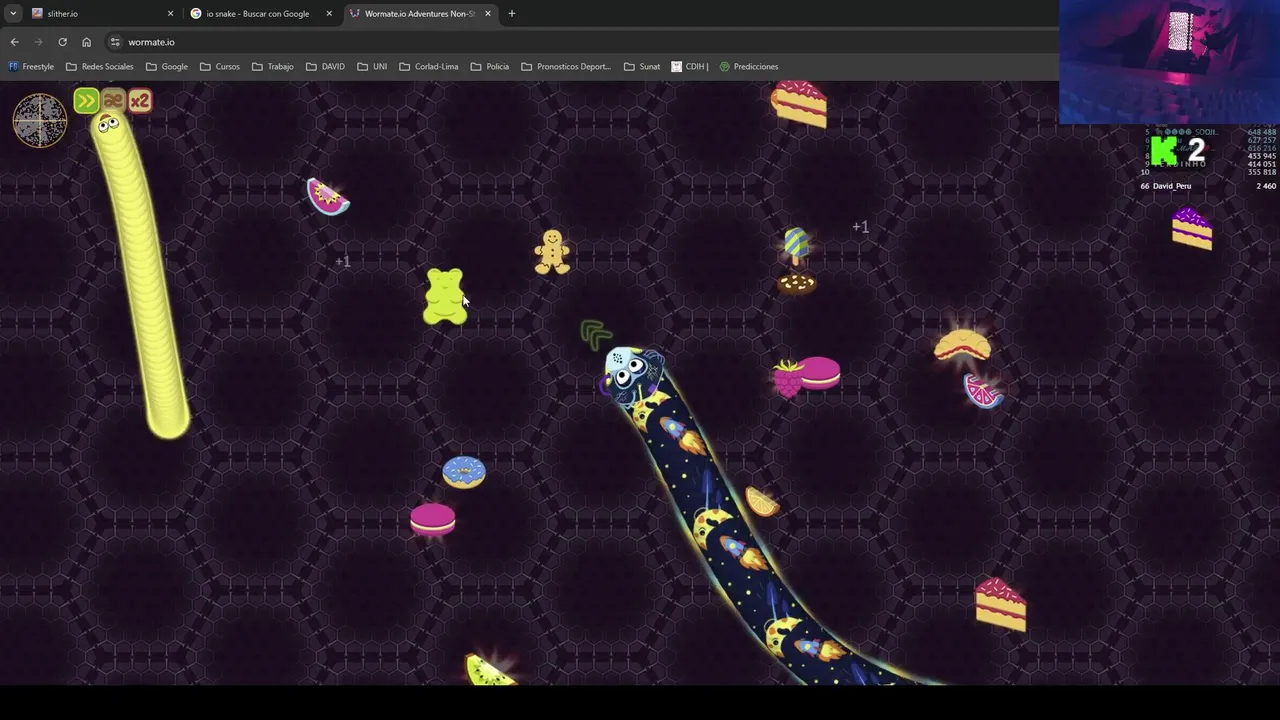Select the Wormate.io Adventures tab
This screenshot has height=720, width=1280.
(x=420, y=13)
